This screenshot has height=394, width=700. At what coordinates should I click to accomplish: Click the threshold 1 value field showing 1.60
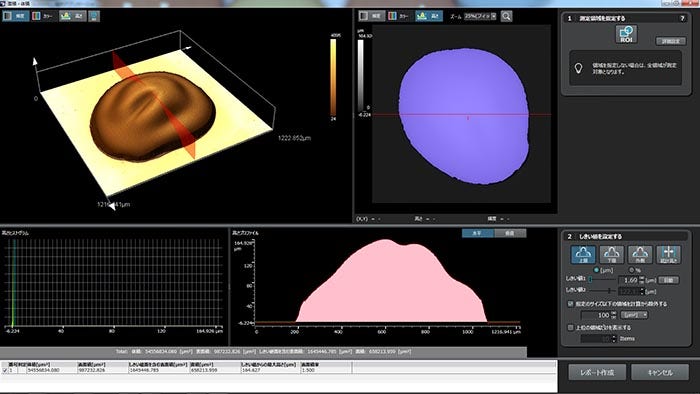[x=629, y=280]
